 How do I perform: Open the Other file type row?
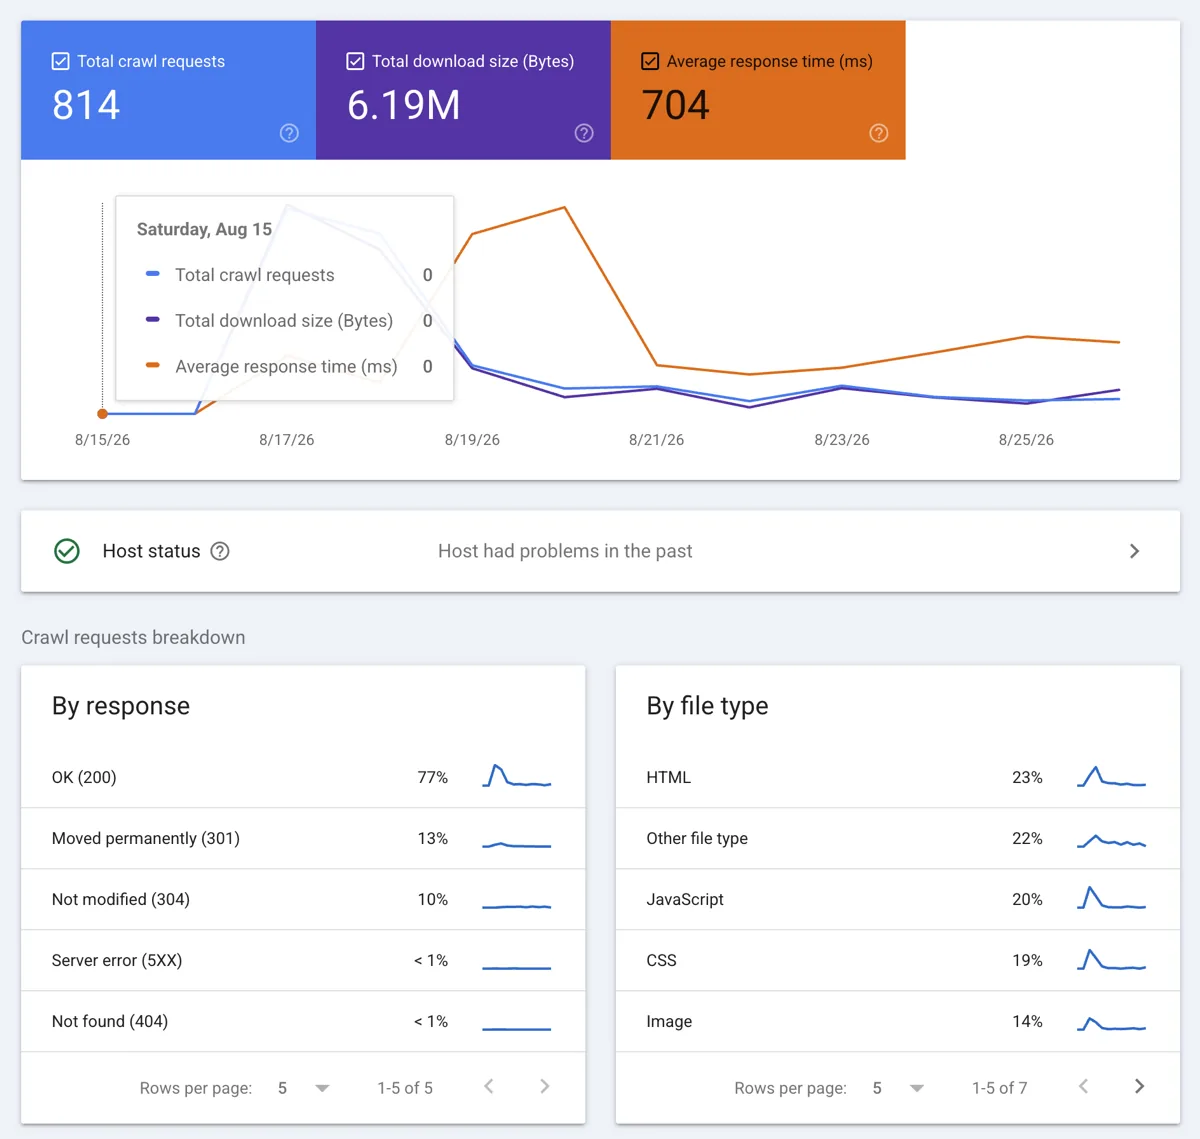coord(898,838)
